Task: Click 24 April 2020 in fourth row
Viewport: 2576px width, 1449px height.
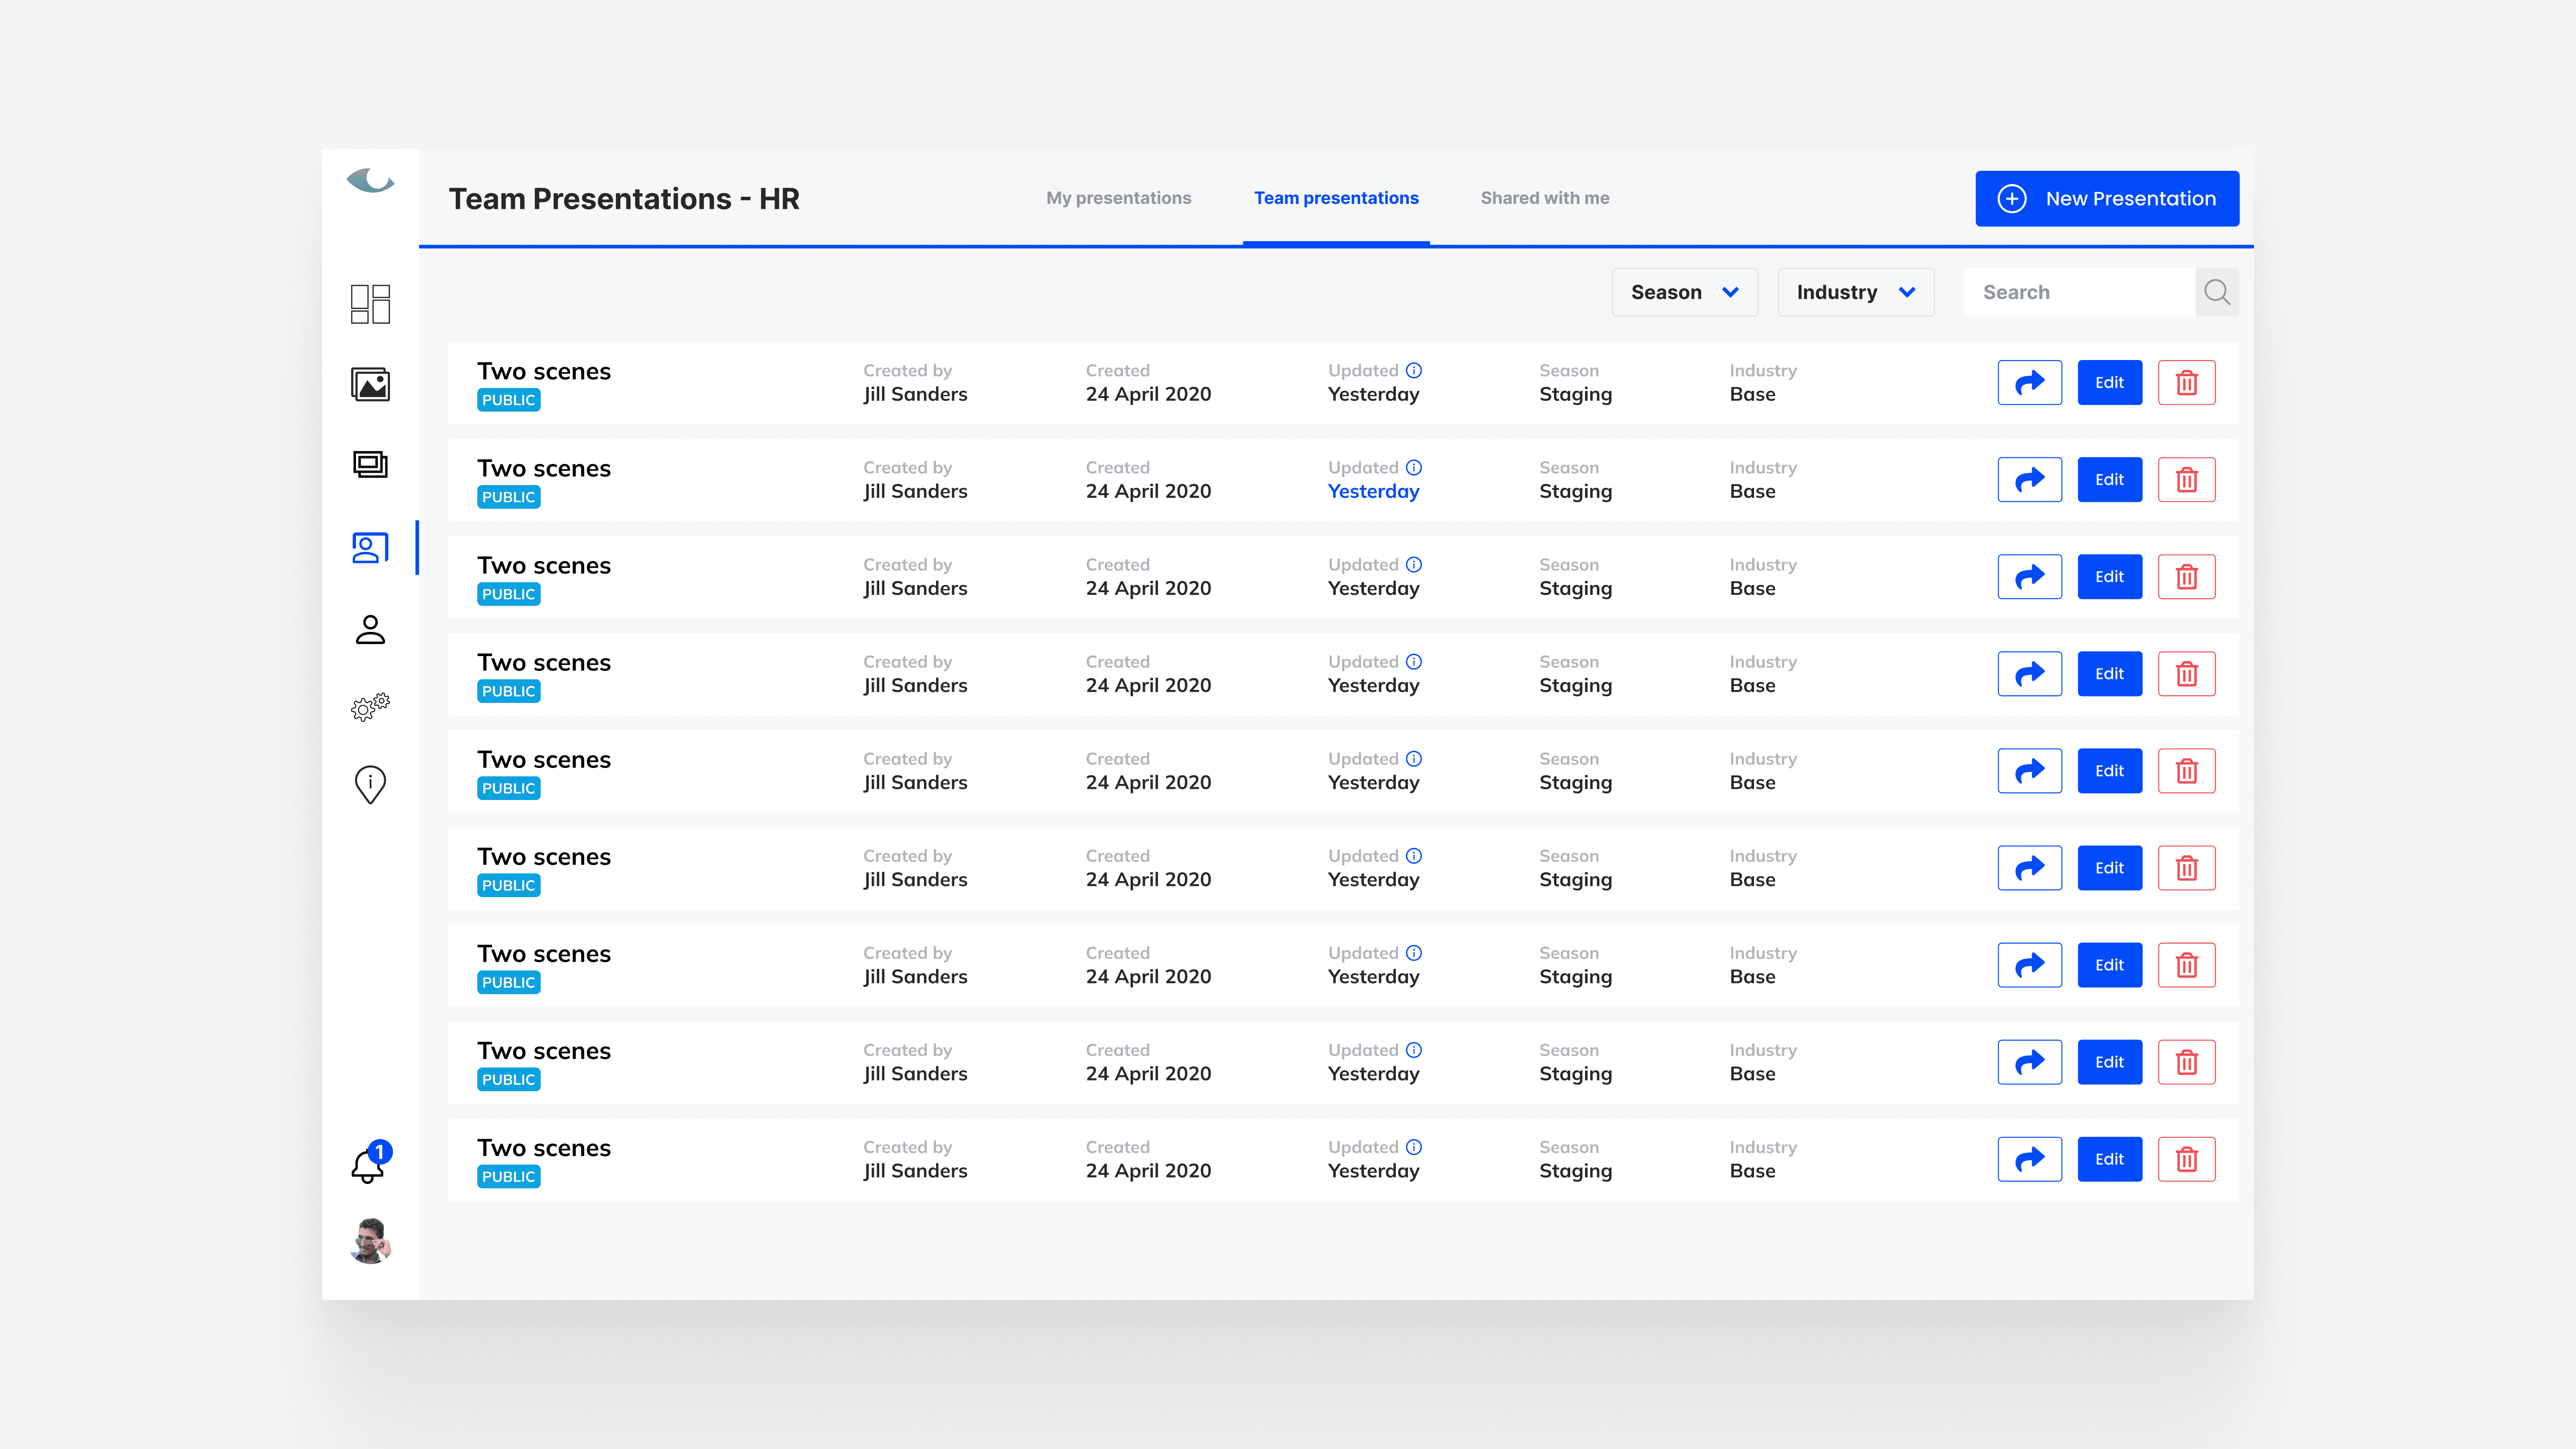Action: click(1148, 685)
